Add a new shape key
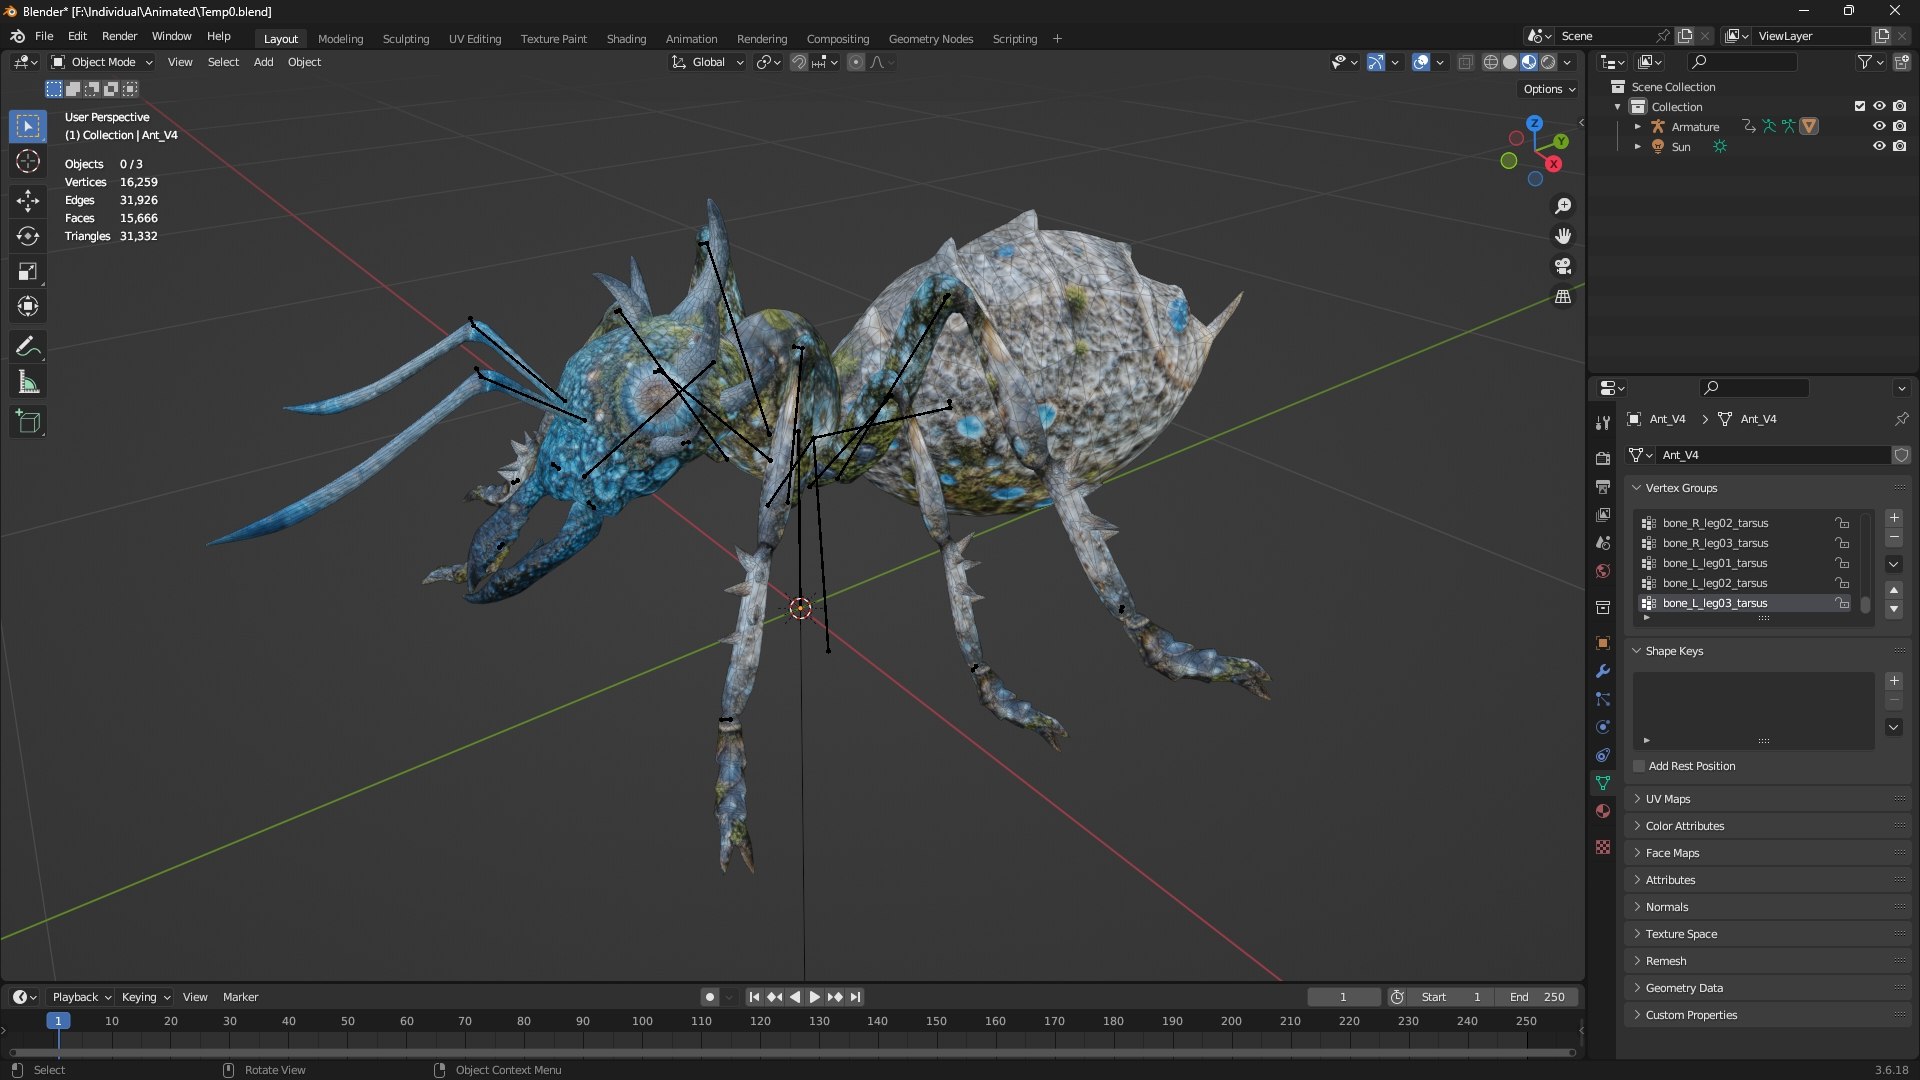1920x1080 pixels. [x=1894, y=681]
